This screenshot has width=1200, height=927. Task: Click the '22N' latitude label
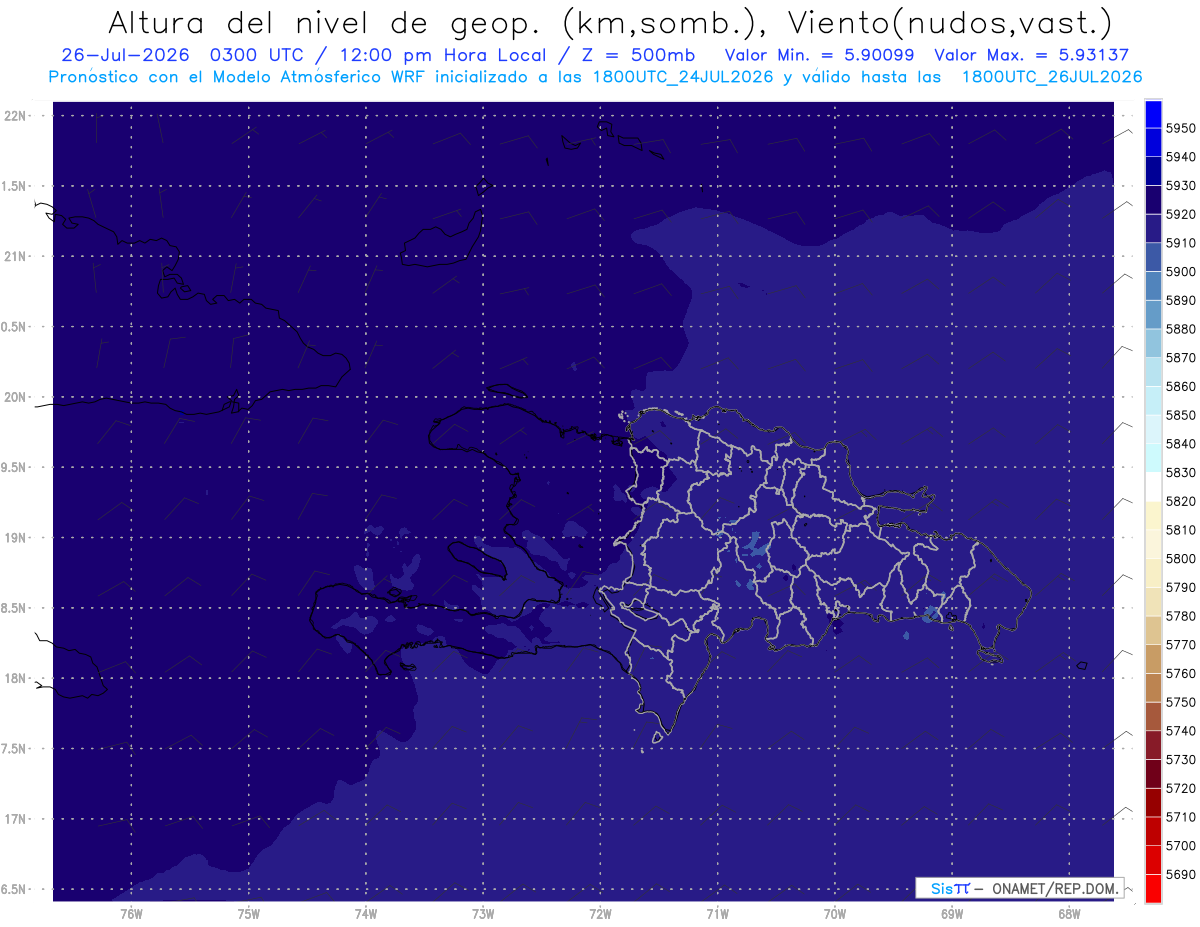pyautogui.click(x=16, y=116)
